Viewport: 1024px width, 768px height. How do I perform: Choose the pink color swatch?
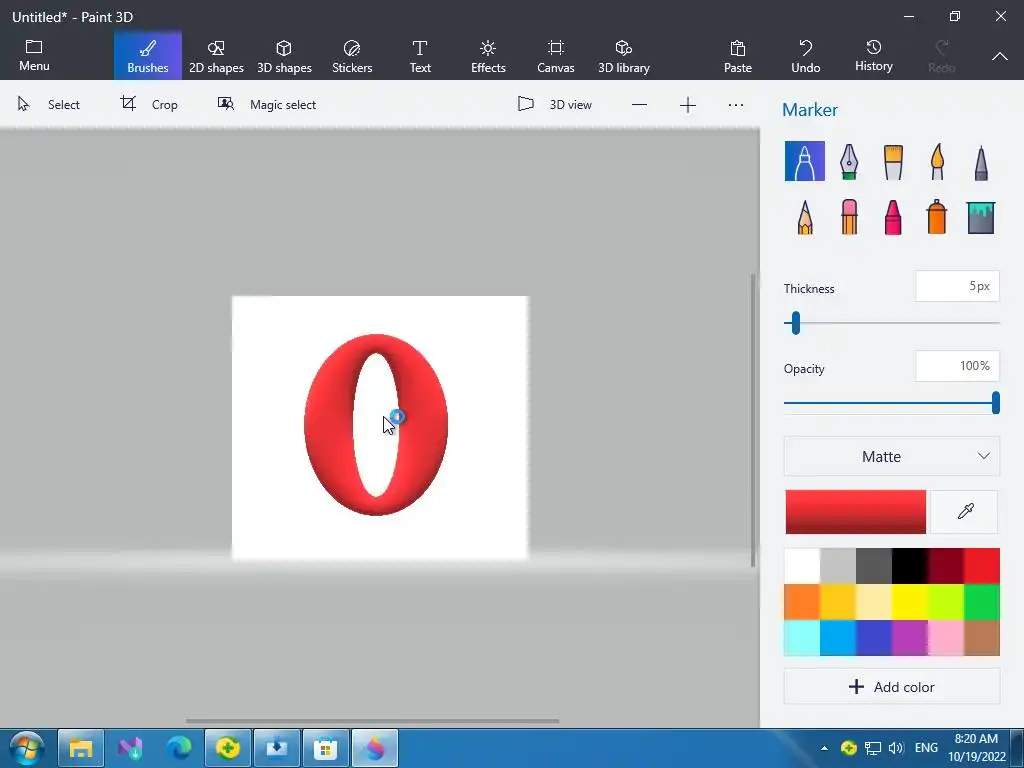pos(946,637)
